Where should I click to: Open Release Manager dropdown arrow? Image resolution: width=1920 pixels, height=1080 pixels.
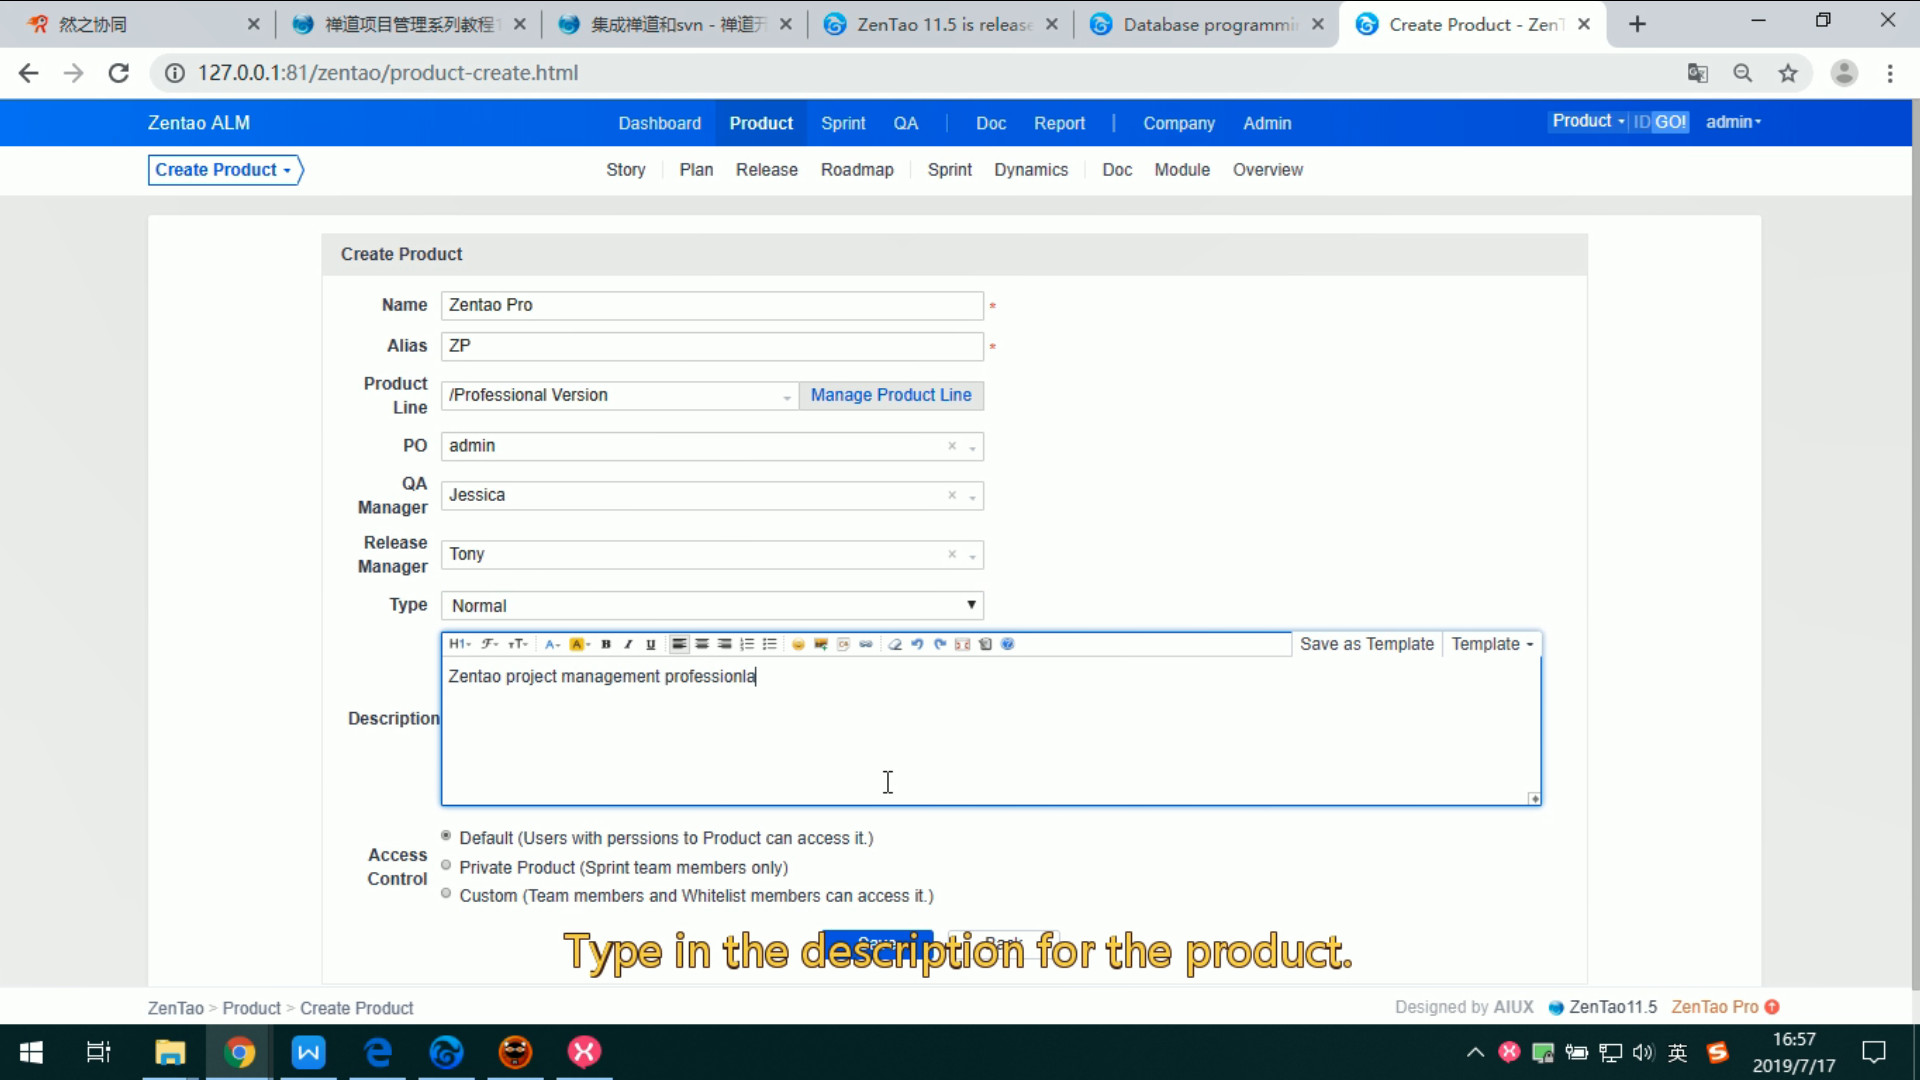point(972,555)
